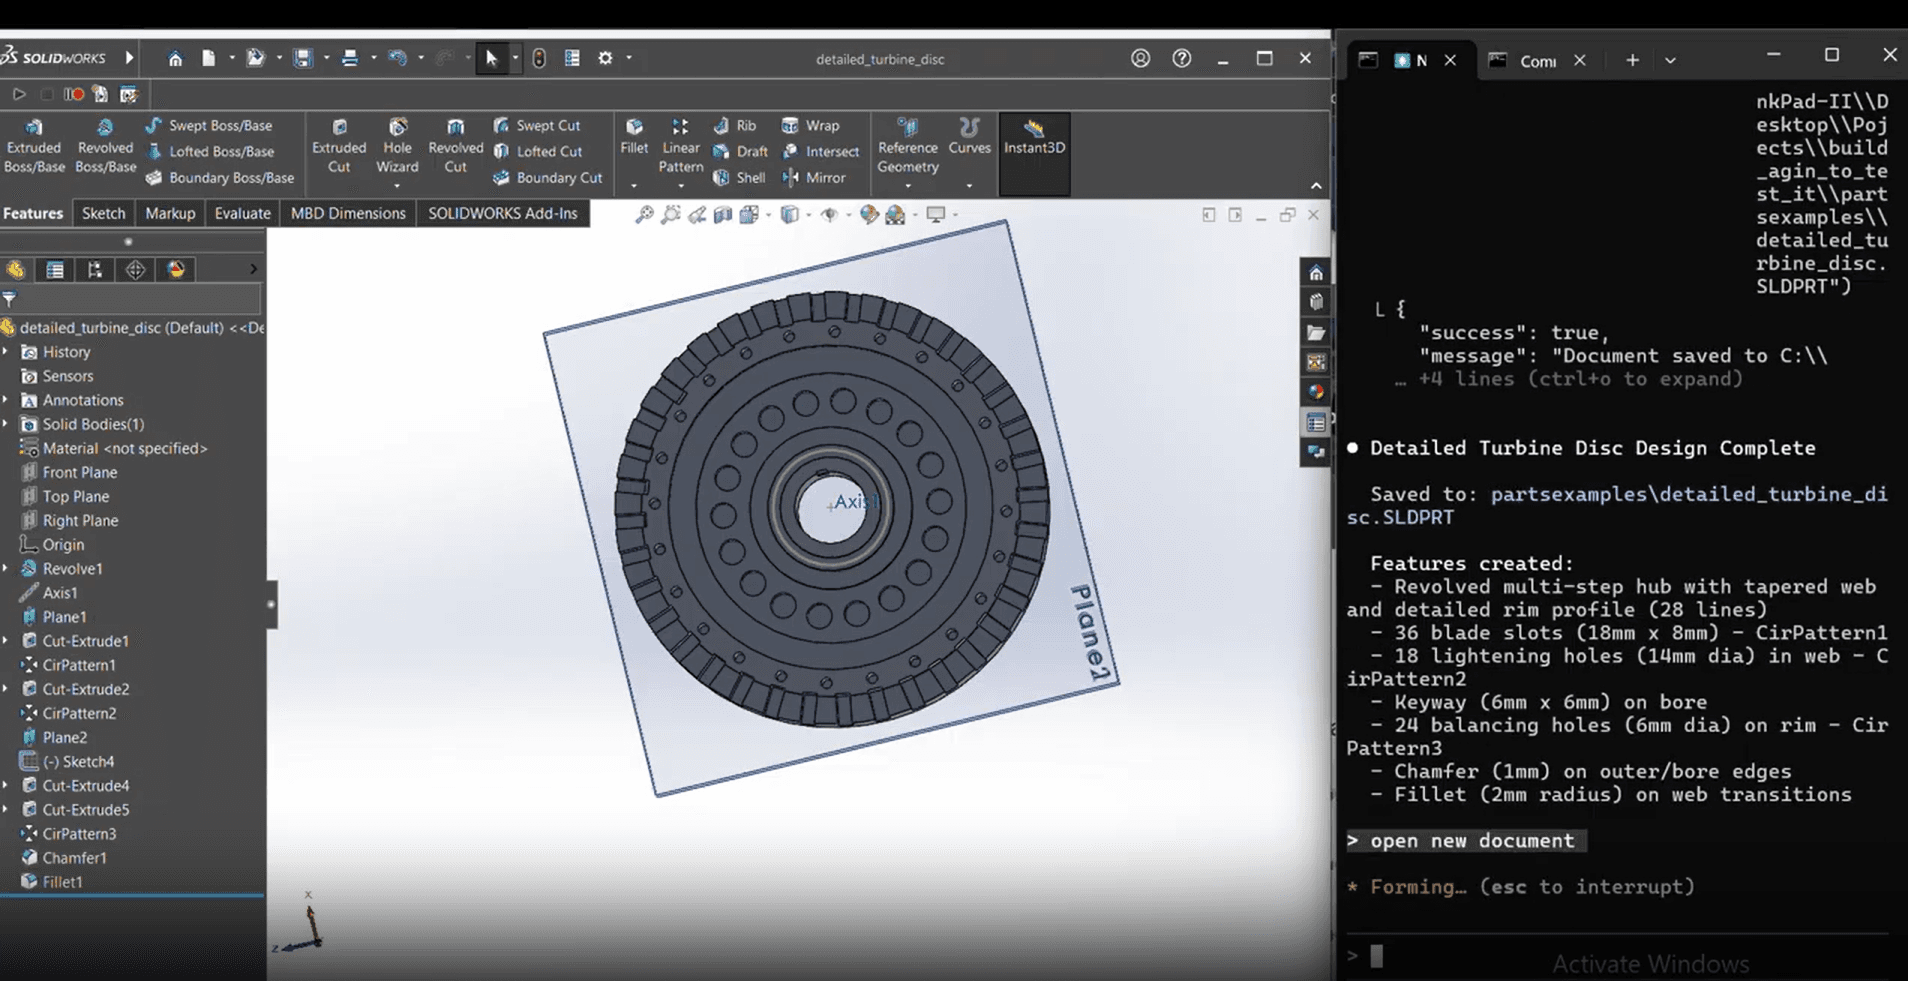
Task: Click the Mirror feature tool
Action: click(x=815, y=178)
